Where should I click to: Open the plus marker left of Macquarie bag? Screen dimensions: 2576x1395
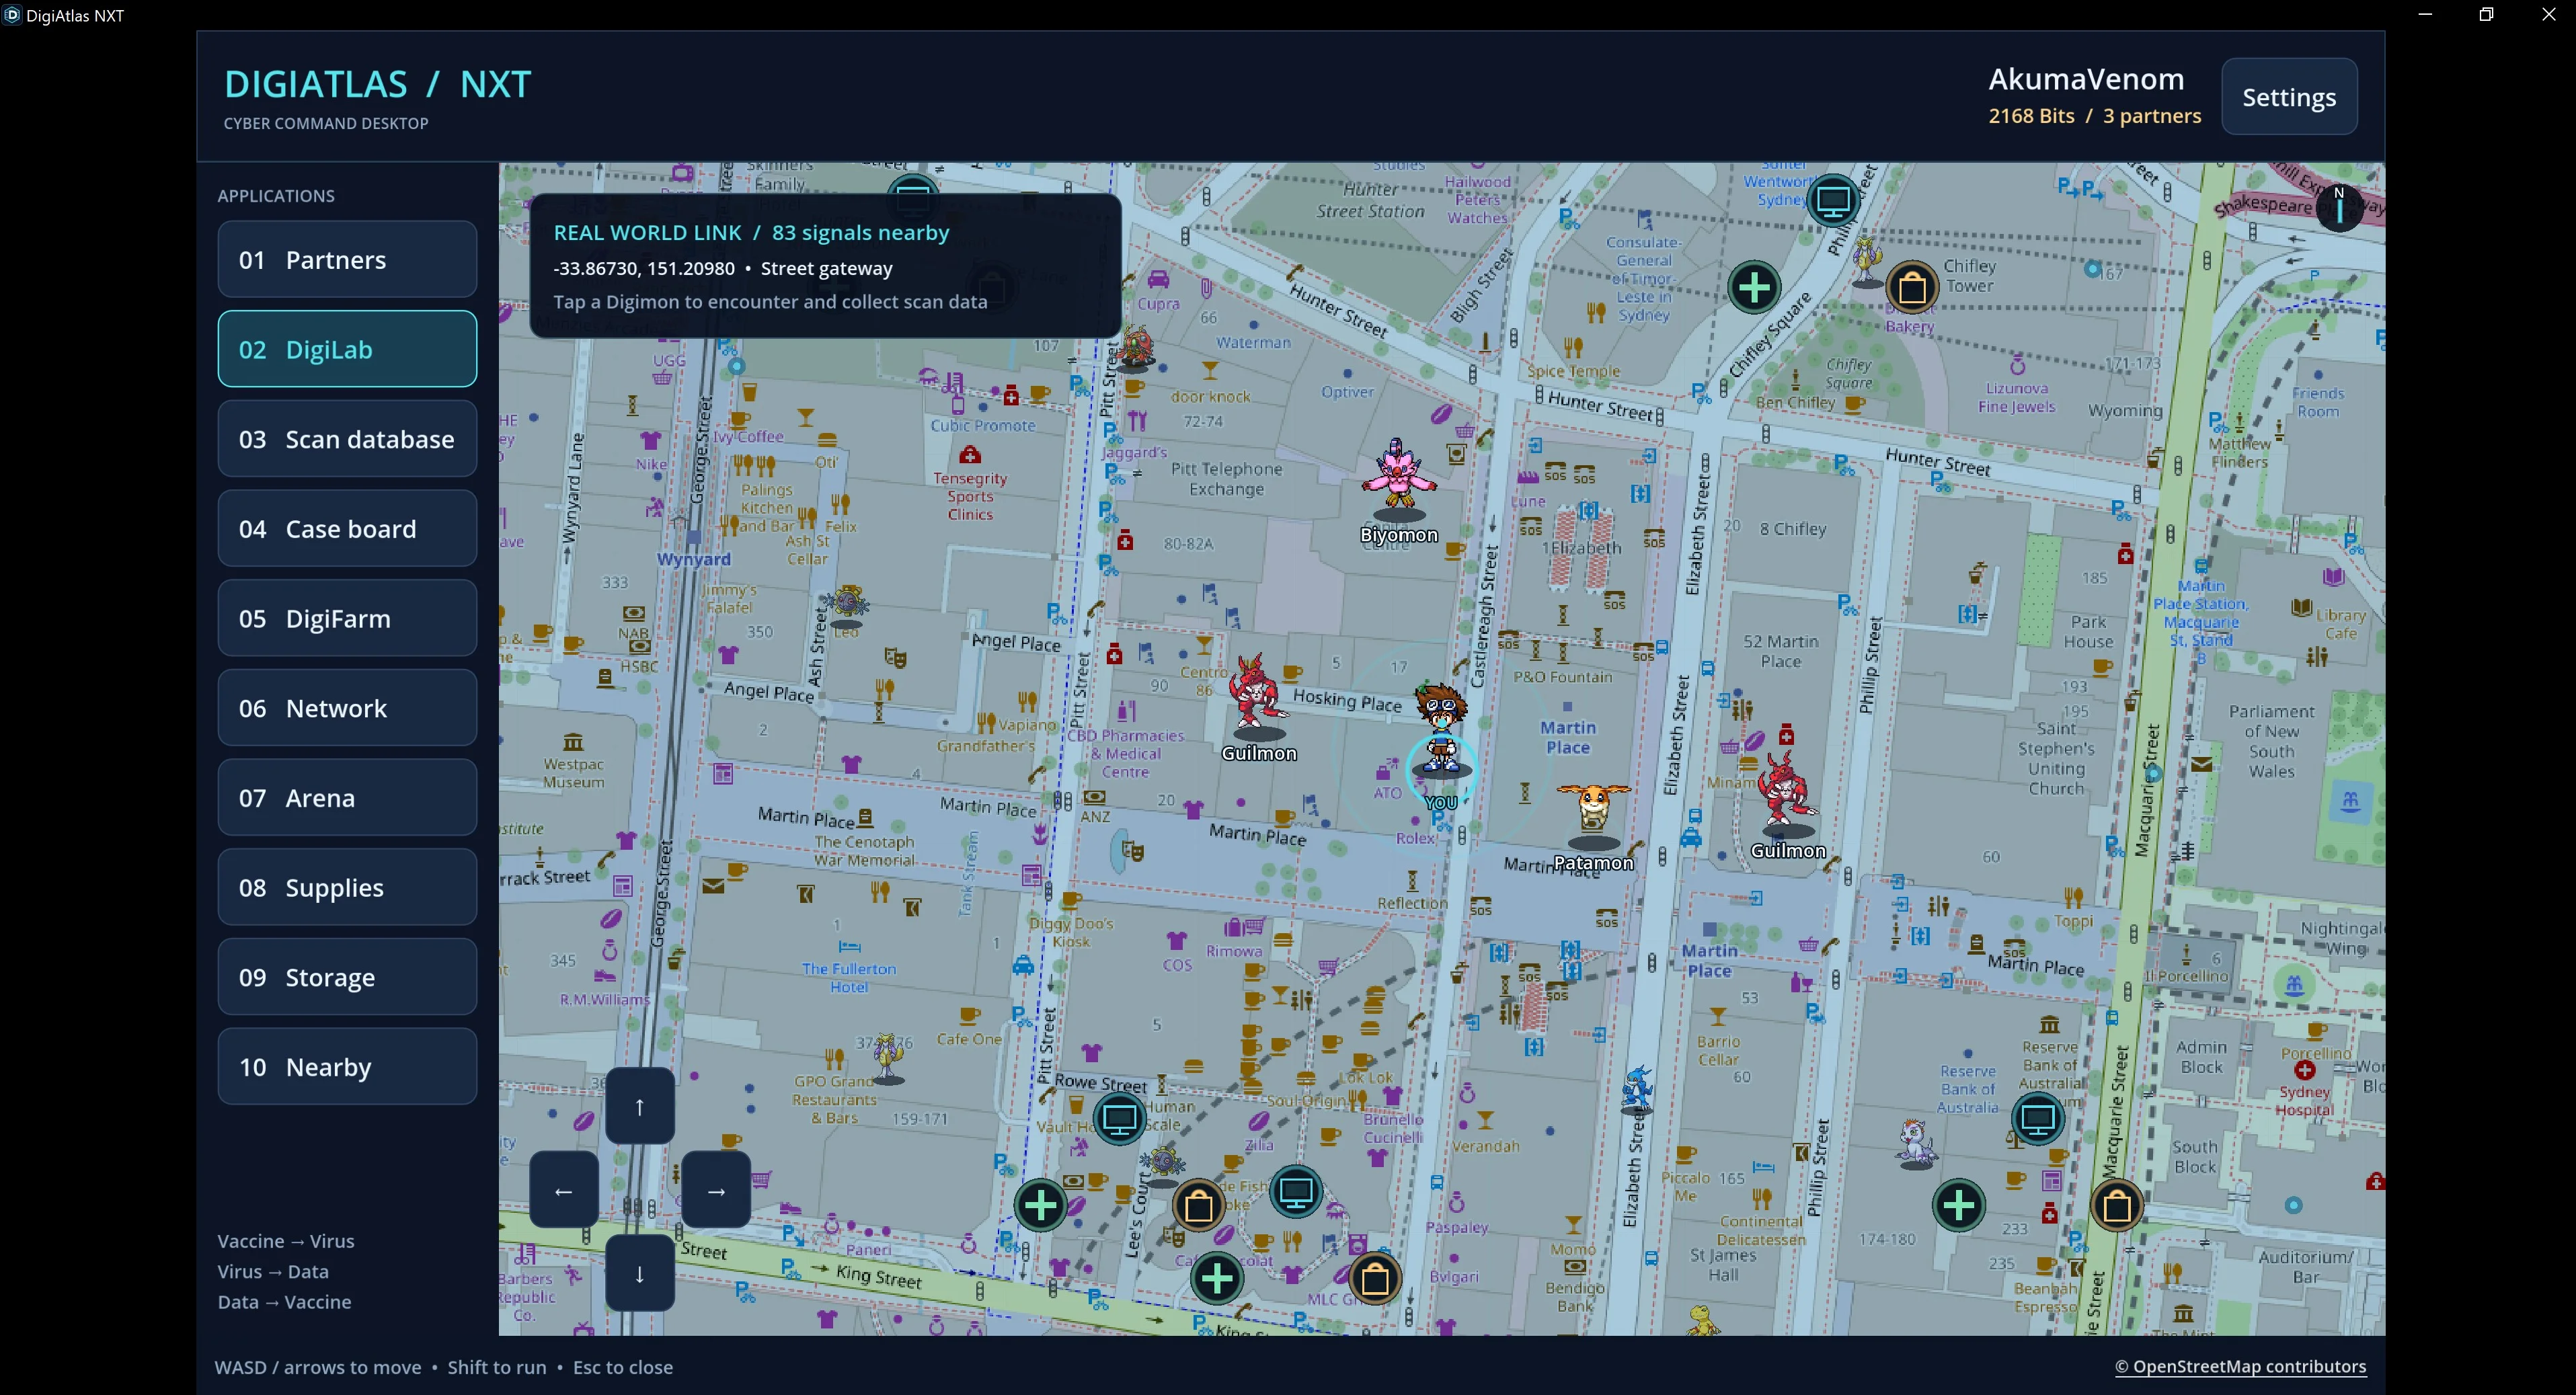[1958, 1206]
